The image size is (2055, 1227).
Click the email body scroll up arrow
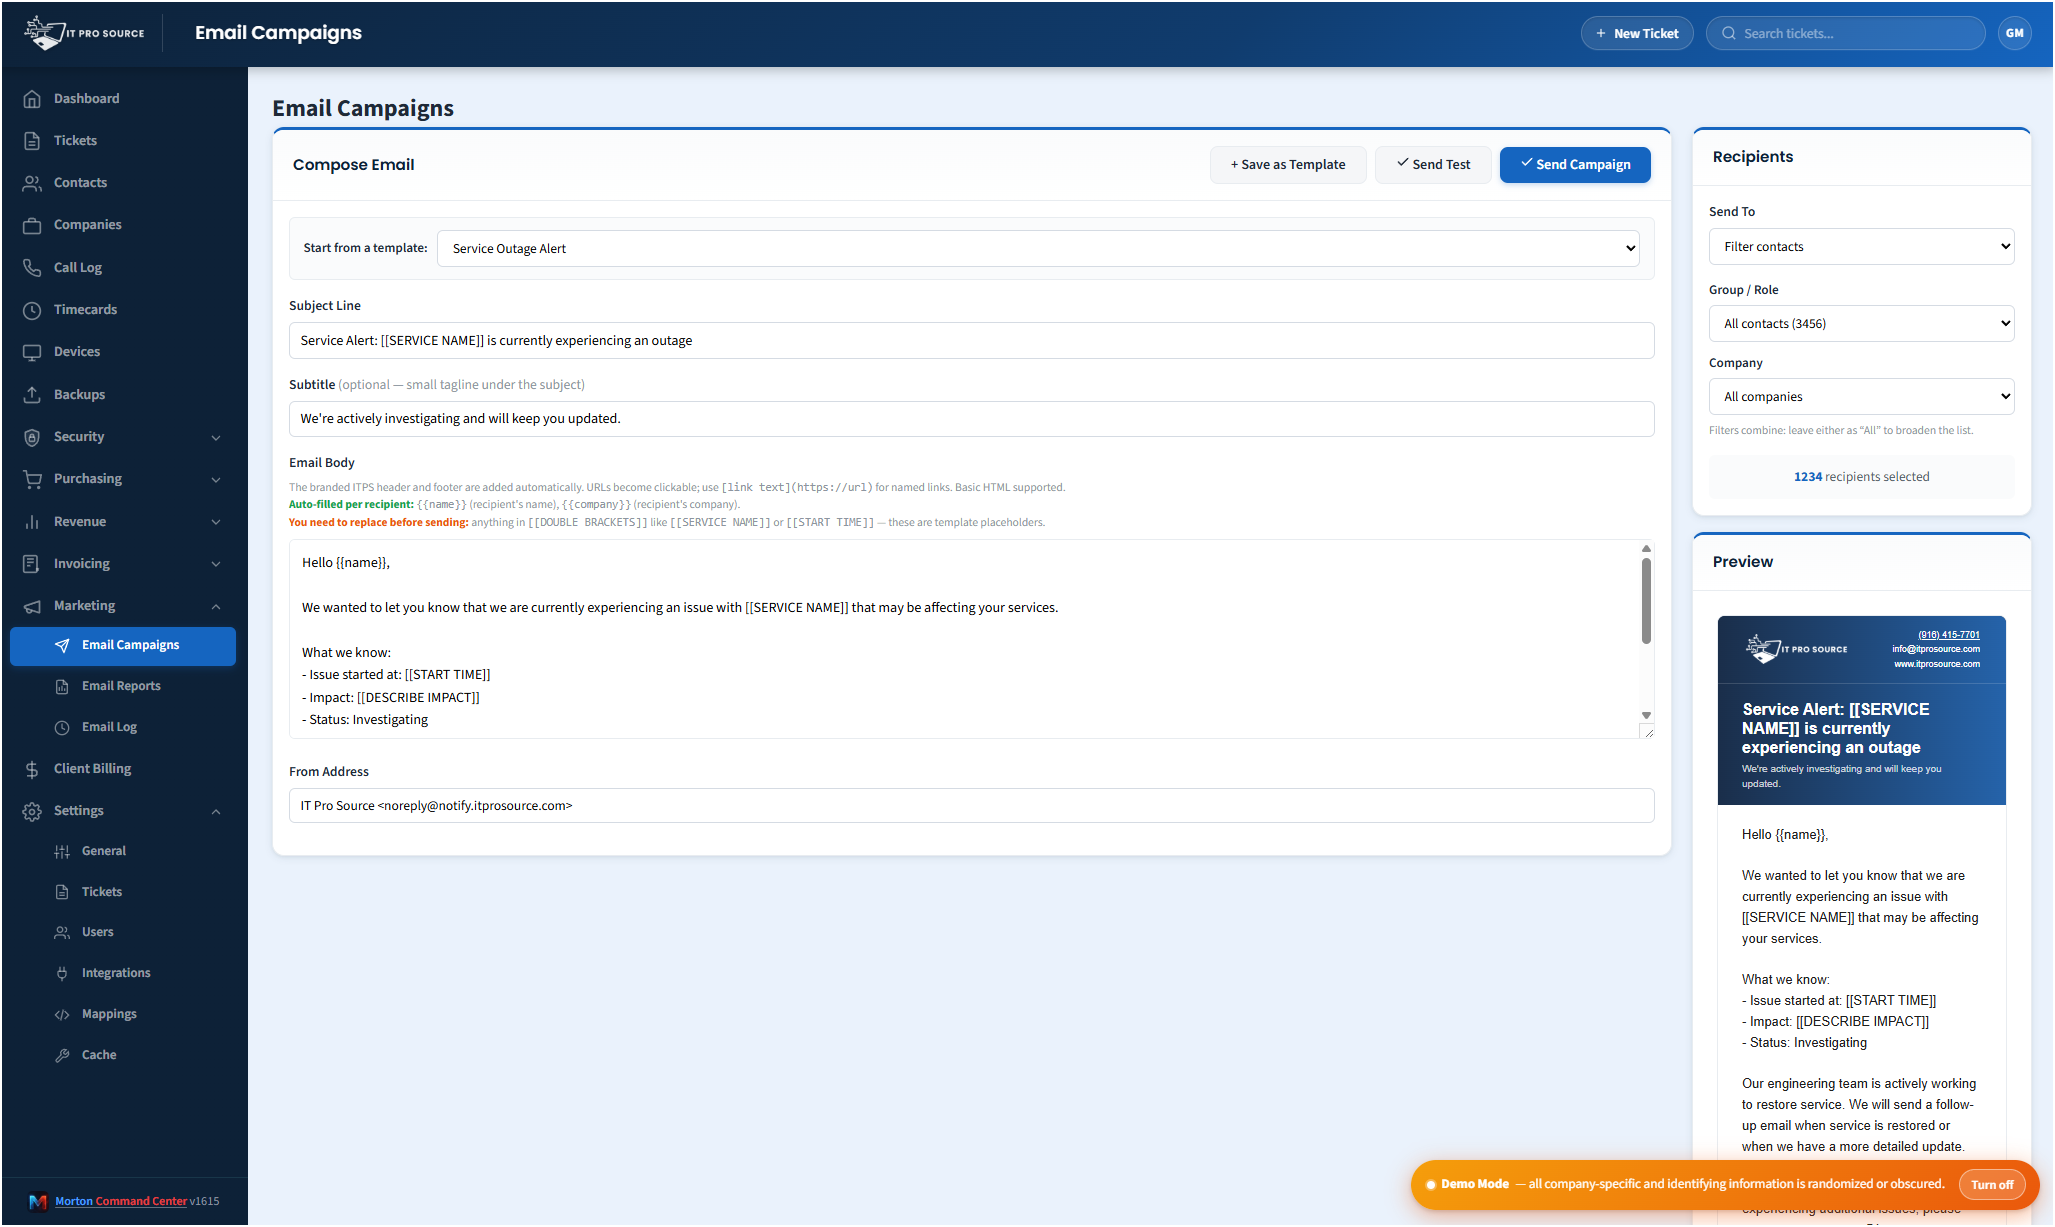pos(1646,549)
